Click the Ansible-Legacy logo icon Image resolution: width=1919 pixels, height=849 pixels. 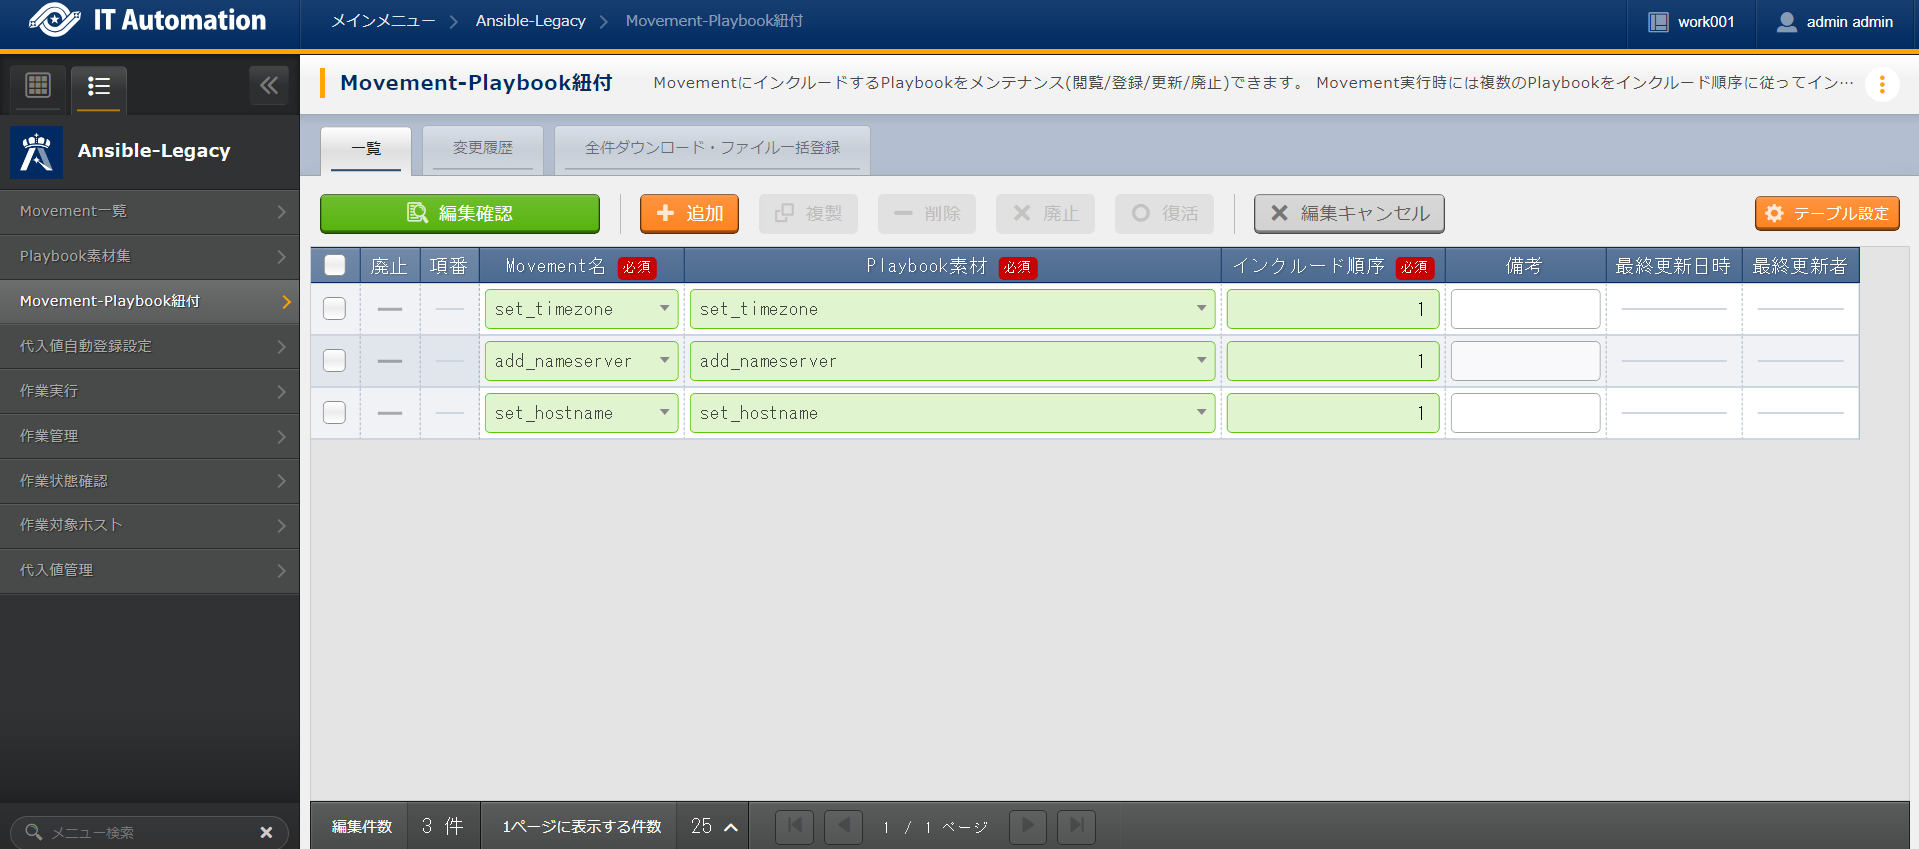37,152
